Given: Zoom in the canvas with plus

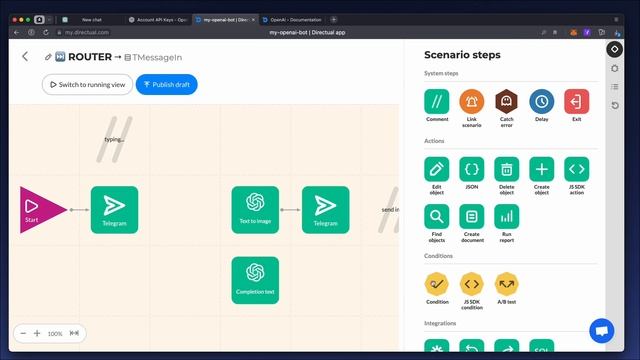Looking at the screenshot, I should [37, 333].
